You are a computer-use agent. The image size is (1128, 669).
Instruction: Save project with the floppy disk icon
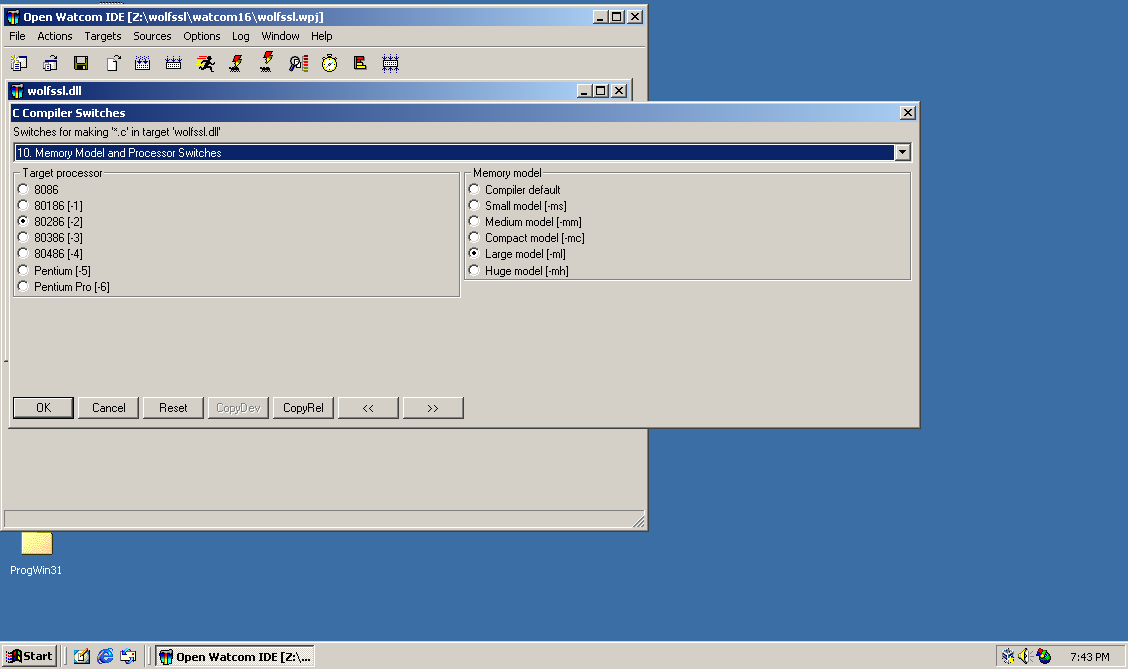tap(81, 63)
